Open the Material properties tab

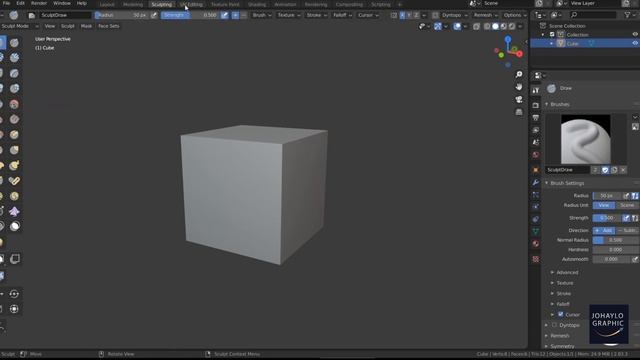coord(536,244)
